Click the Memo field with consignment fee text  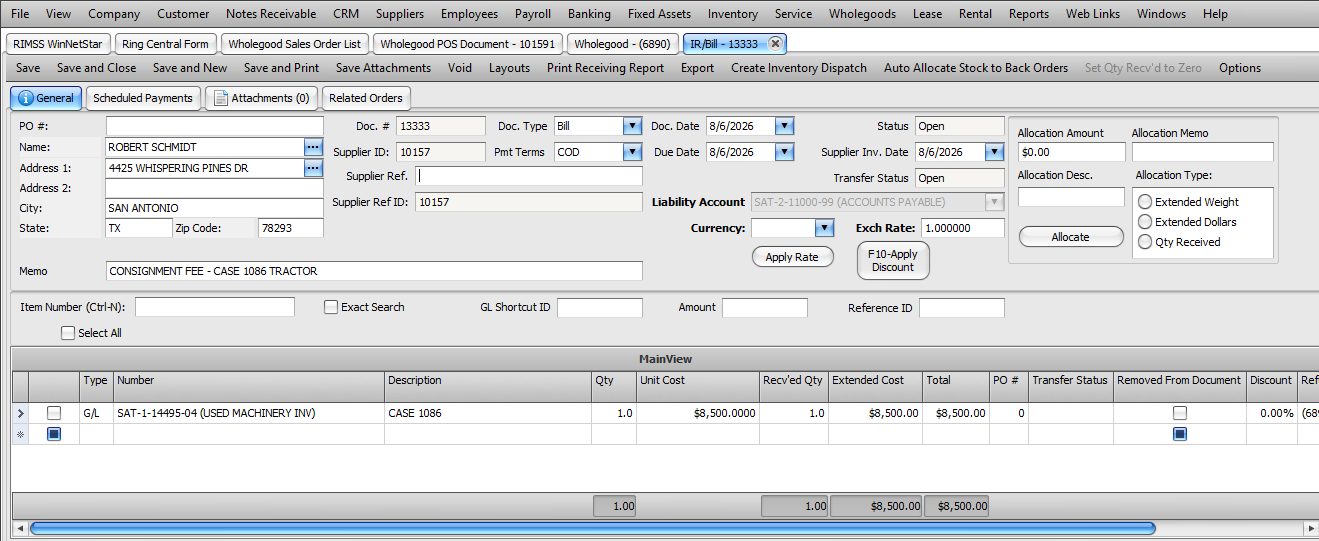pos(374,271)
